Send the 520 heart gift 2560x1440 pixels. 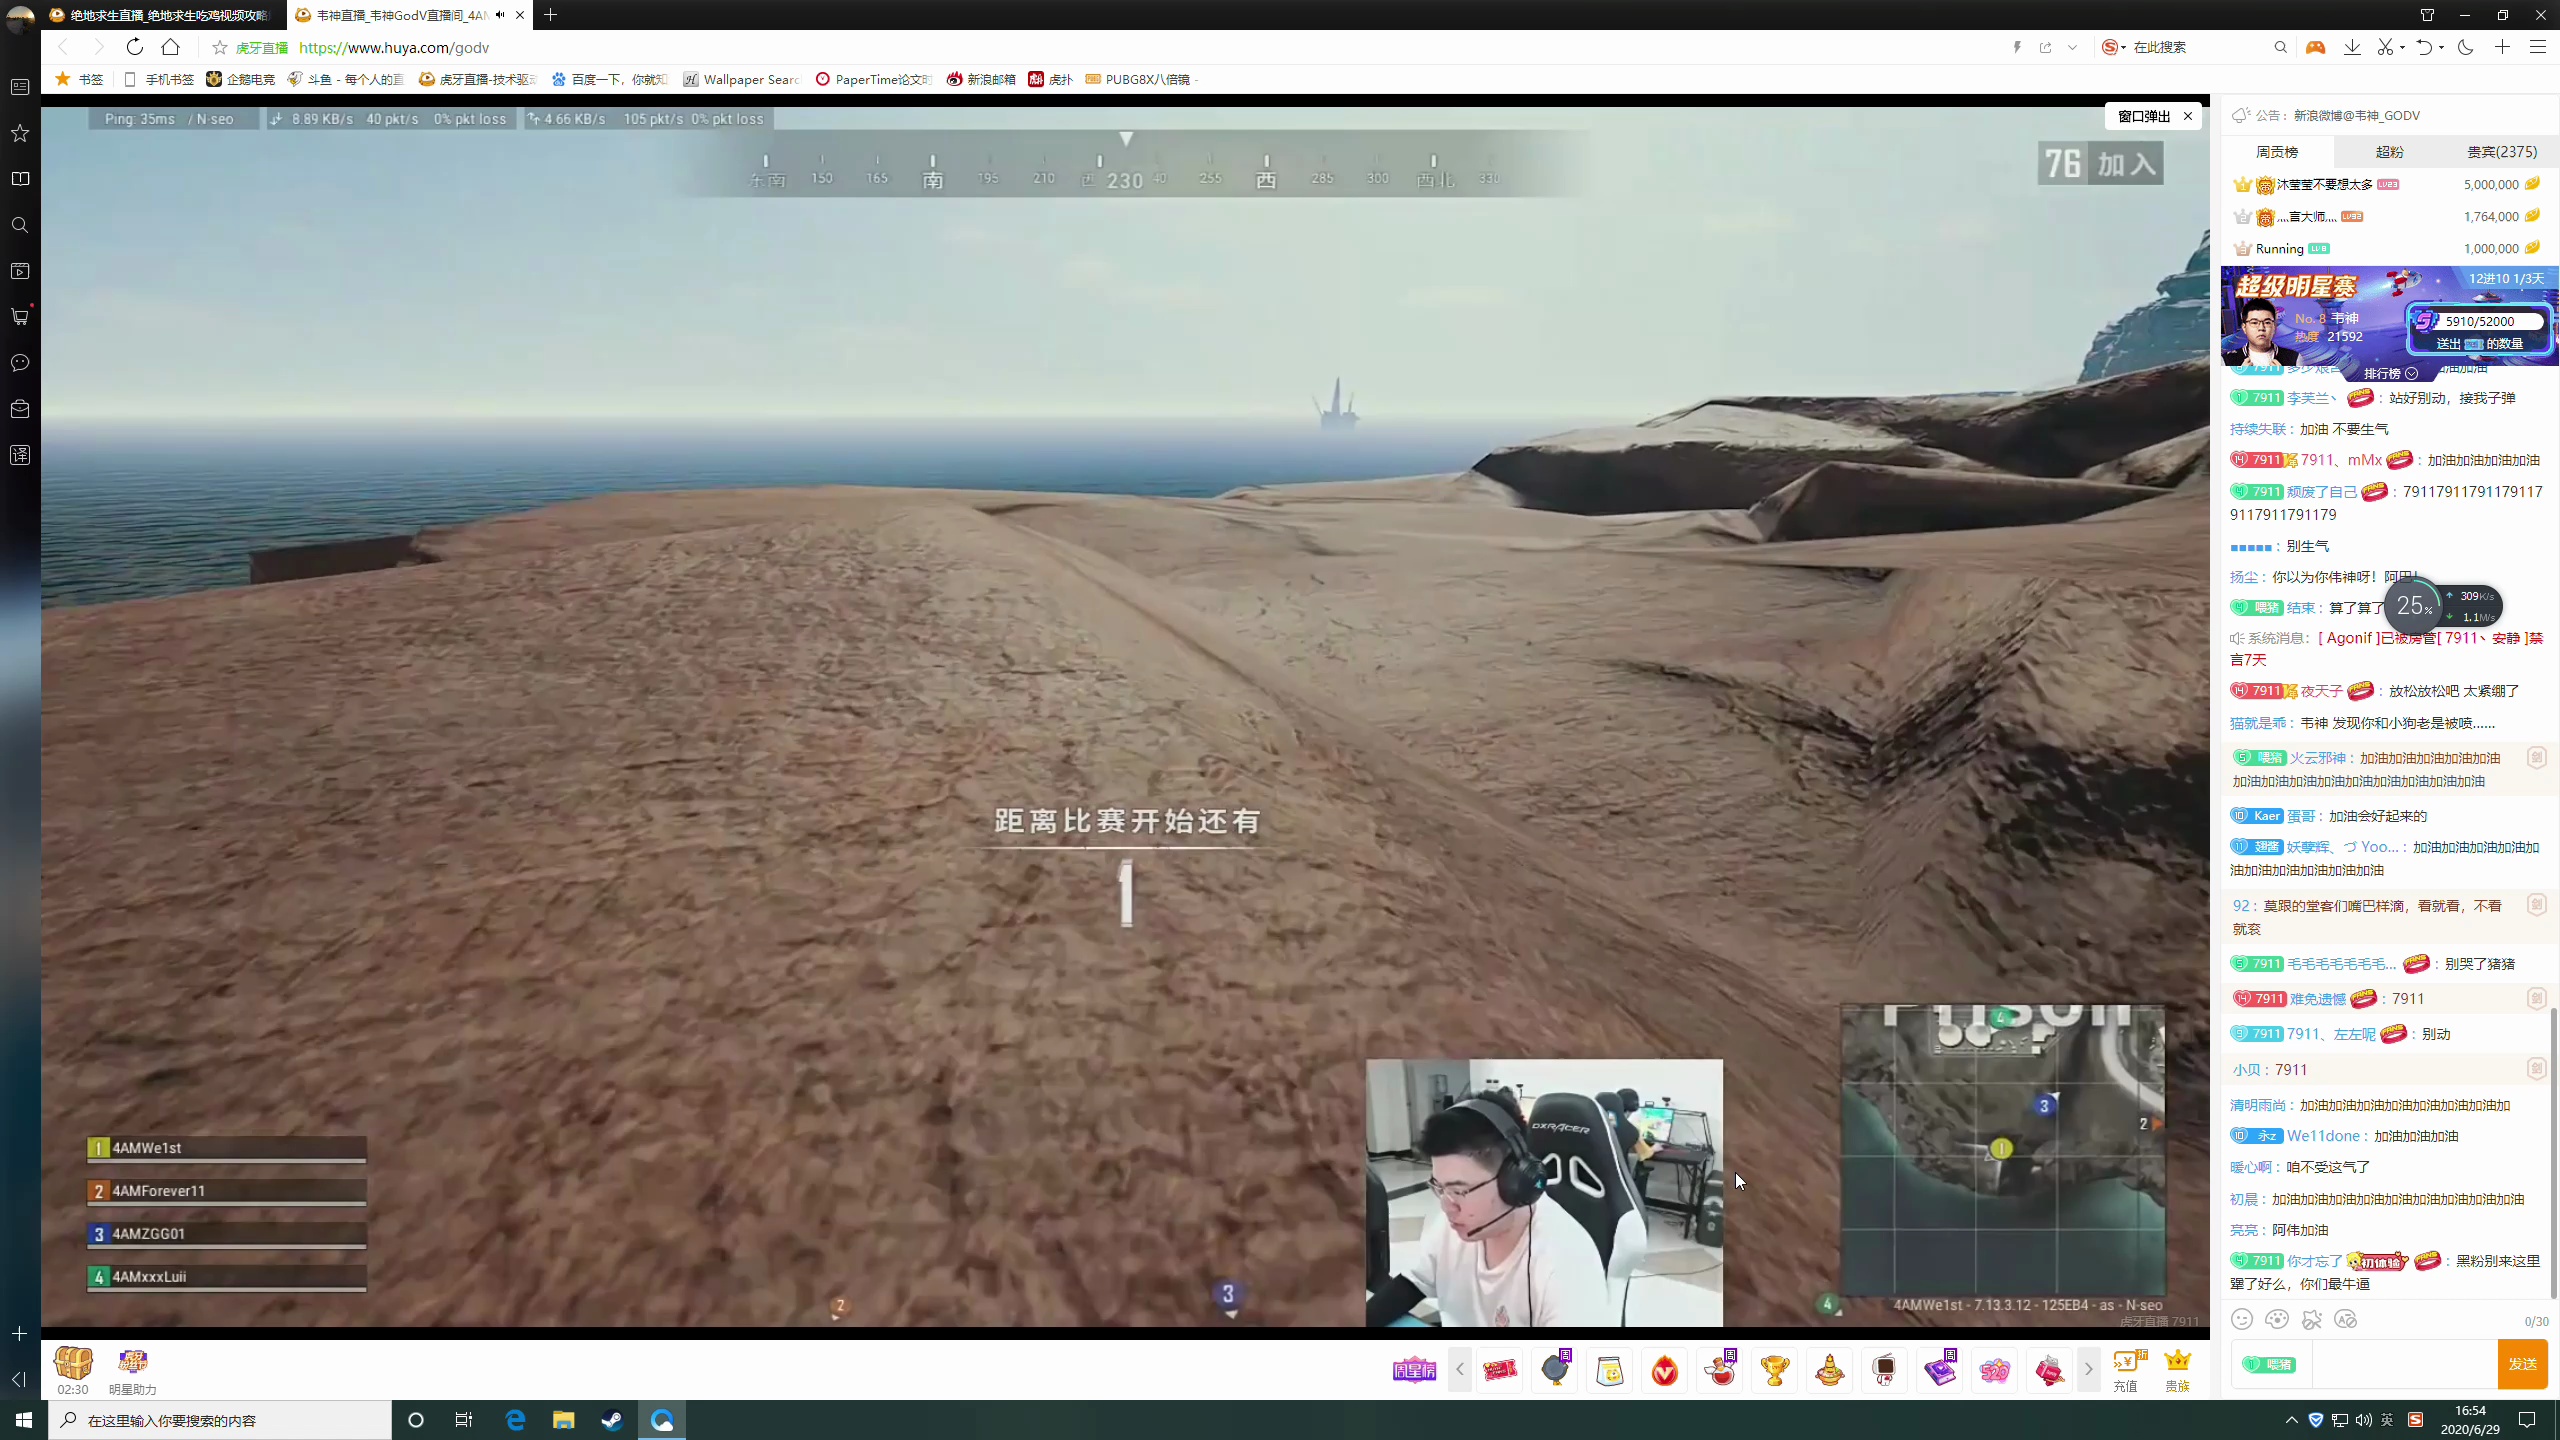point(1994,1370)
